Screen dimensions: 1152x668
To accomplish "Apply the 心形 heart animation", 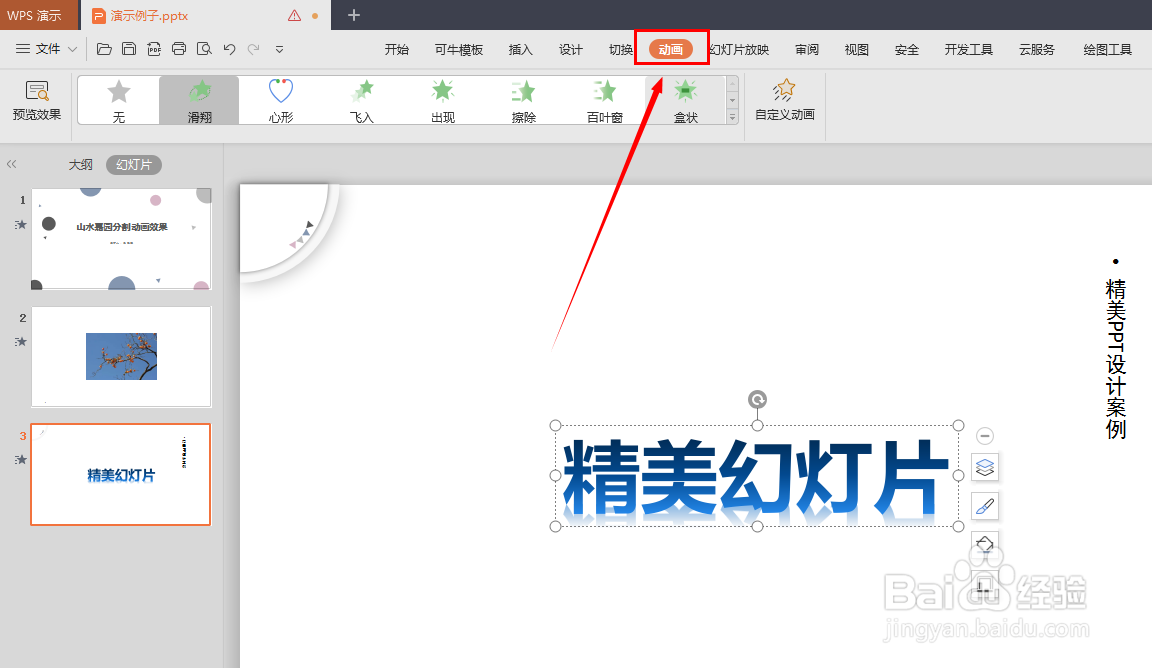I will [x=281, y=101].
